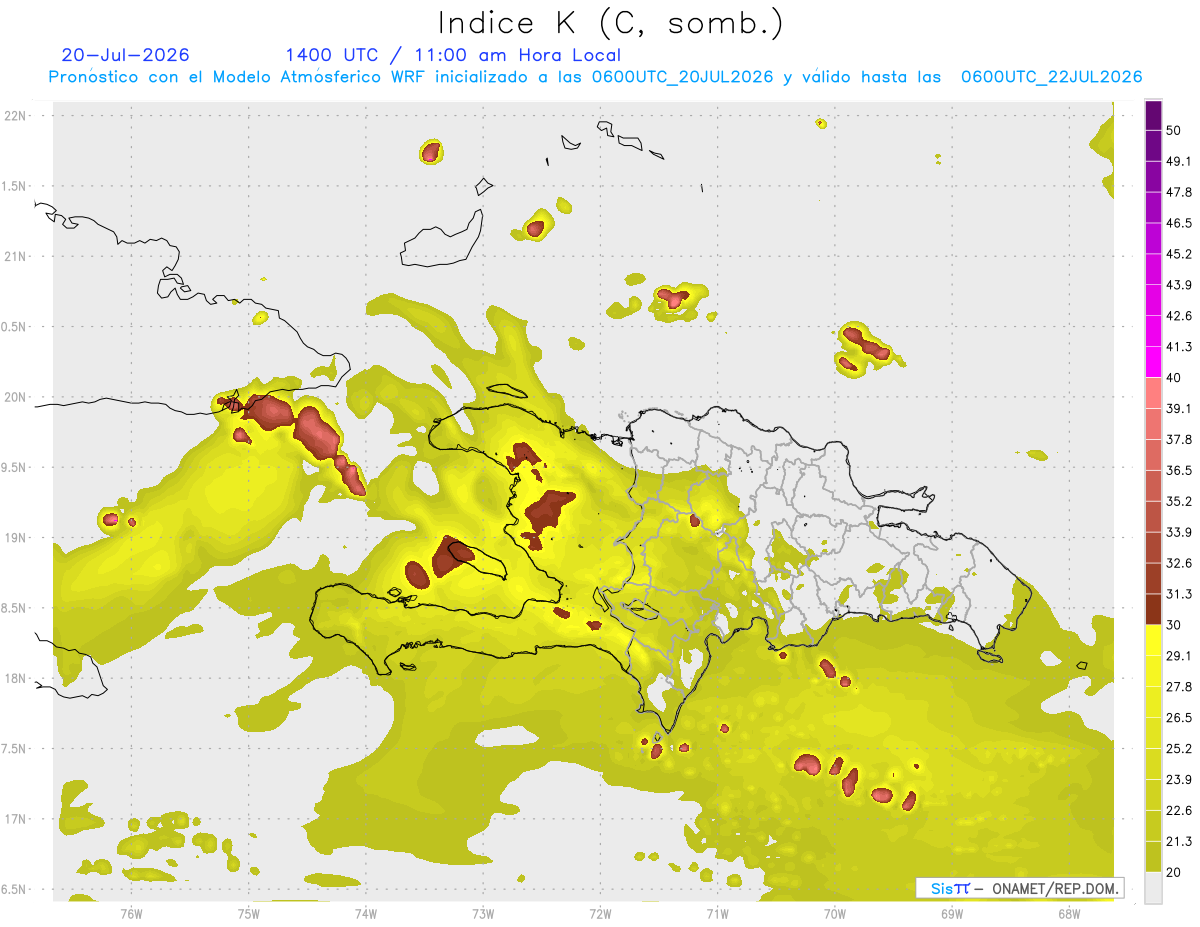Select the '0600UTC_22JUL2026' valid-until time
The height and width of the screenshot is (927, 1200).
click(1051, 77)
